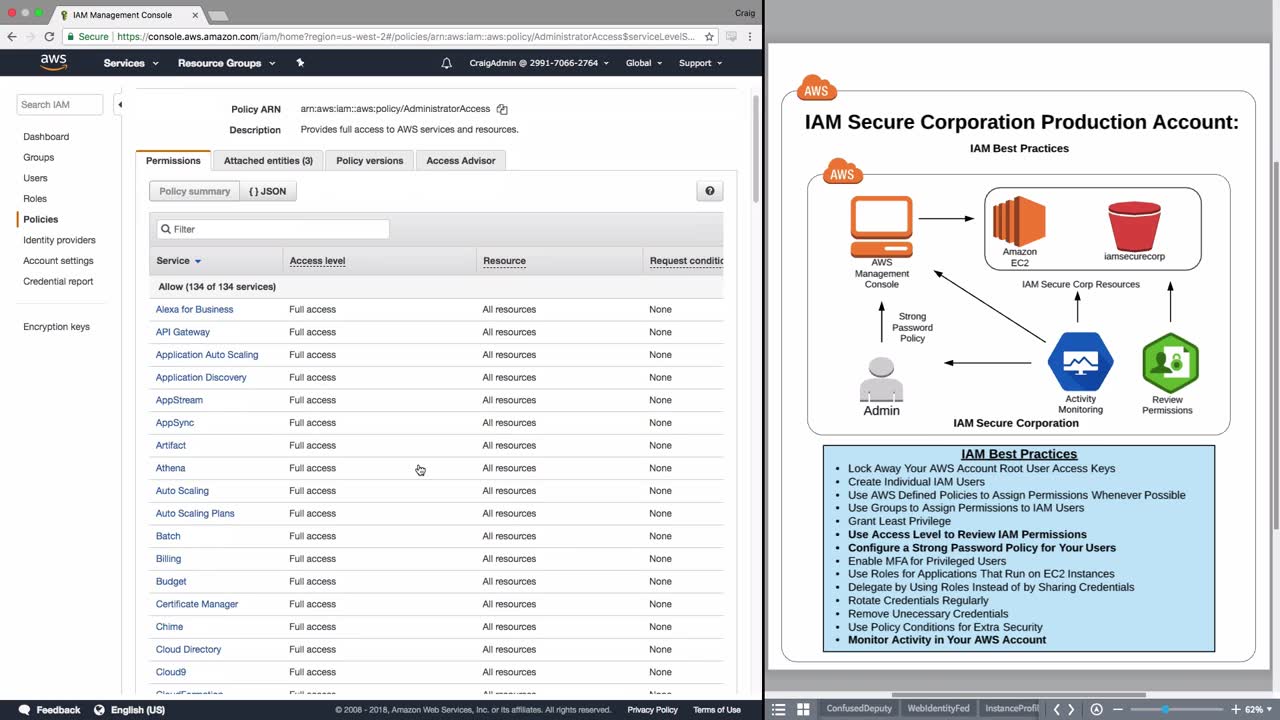Copy the Policy ARN with the copy icon
The image size is (1280, 720).
coord(502,109)
